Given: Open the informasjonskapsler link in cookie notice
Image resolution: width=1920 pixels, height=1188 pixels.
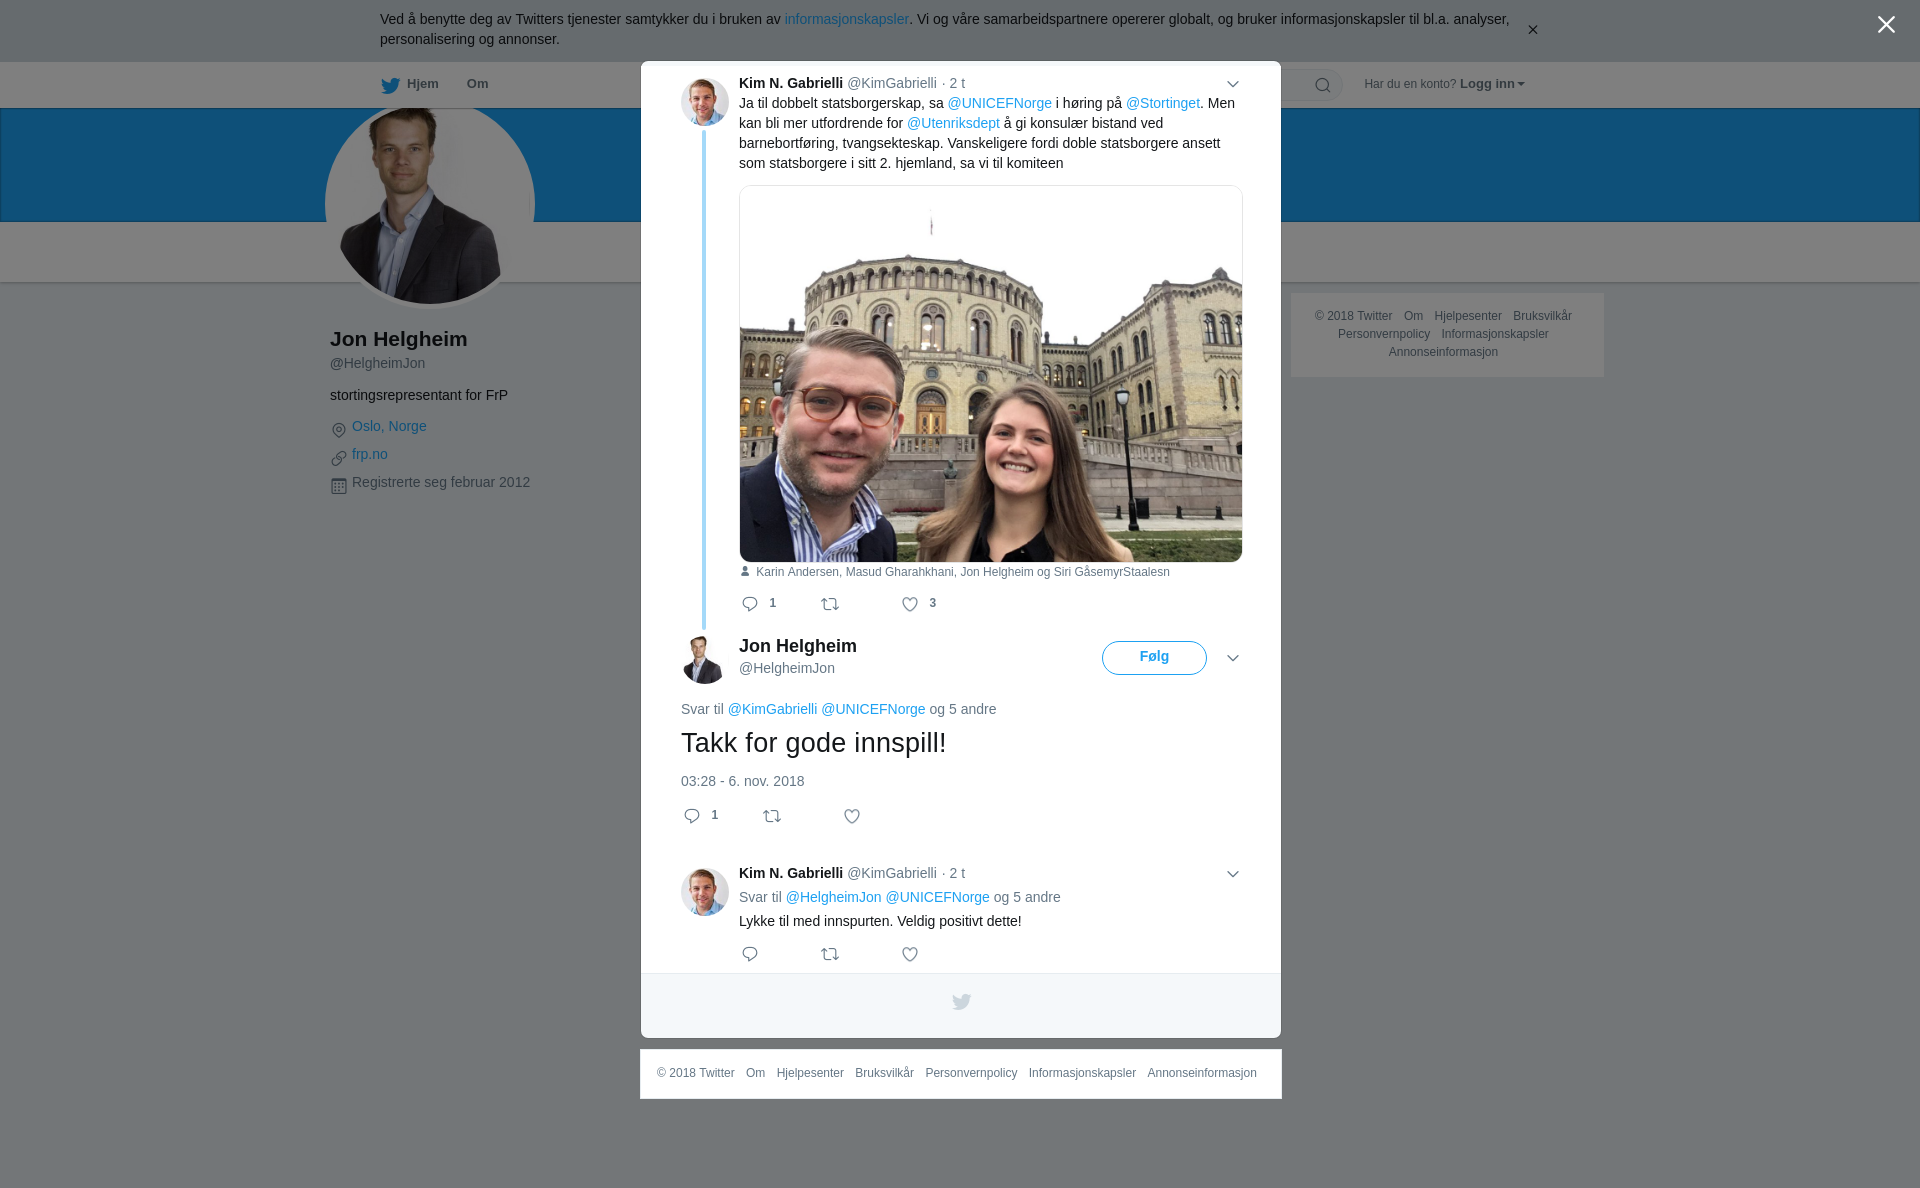Looking at the screenshot, I should tap(847, 19).
